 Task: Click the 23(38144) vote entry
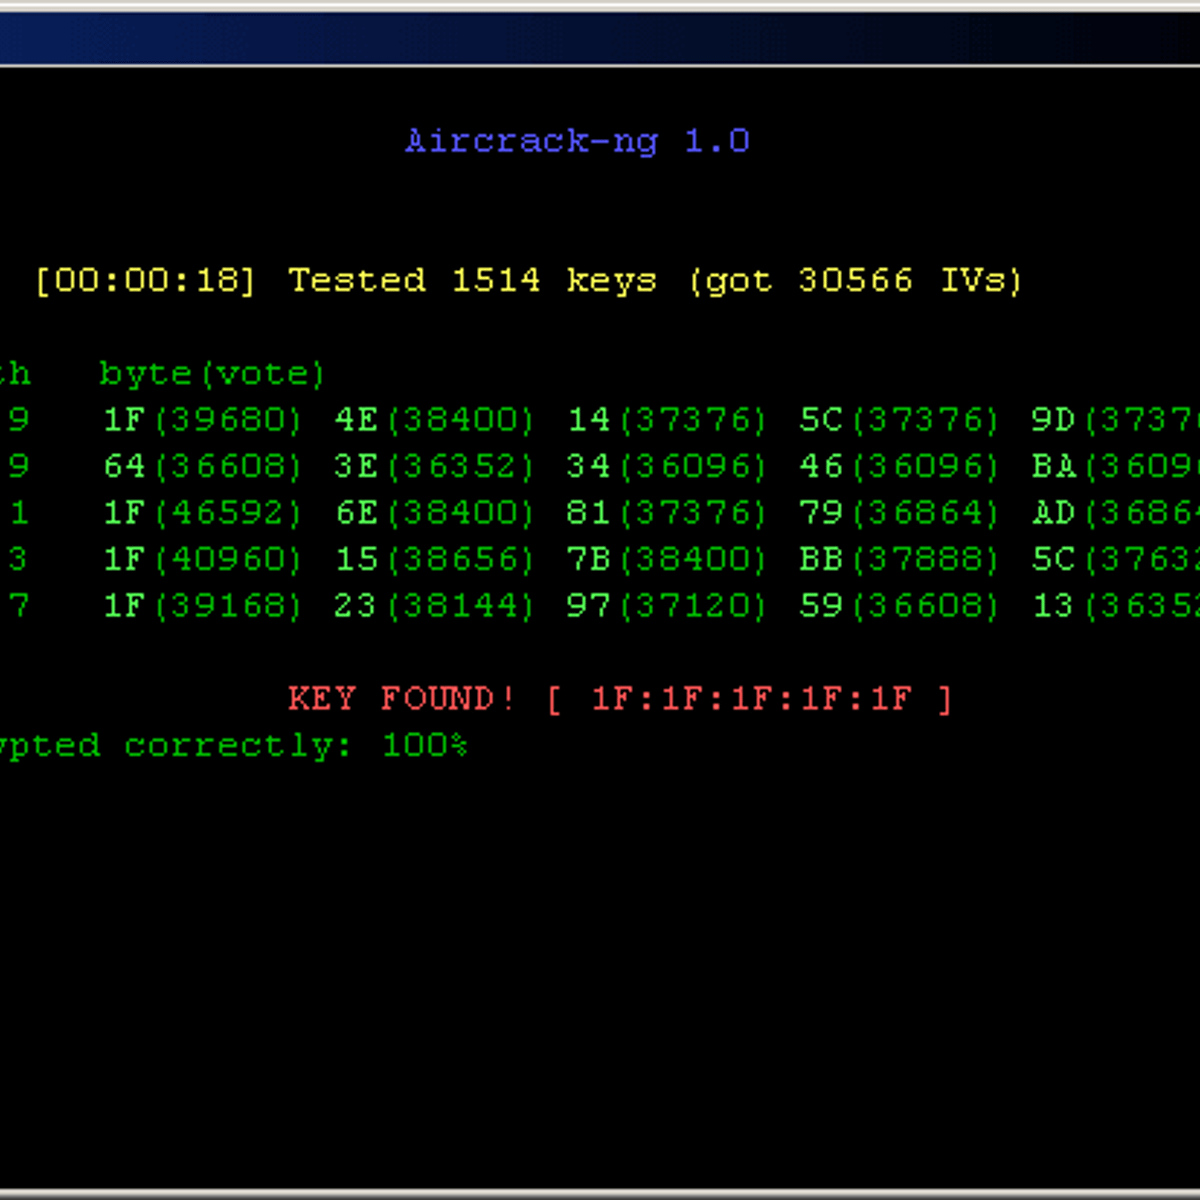pyautogui.click(x=434, y=606)
